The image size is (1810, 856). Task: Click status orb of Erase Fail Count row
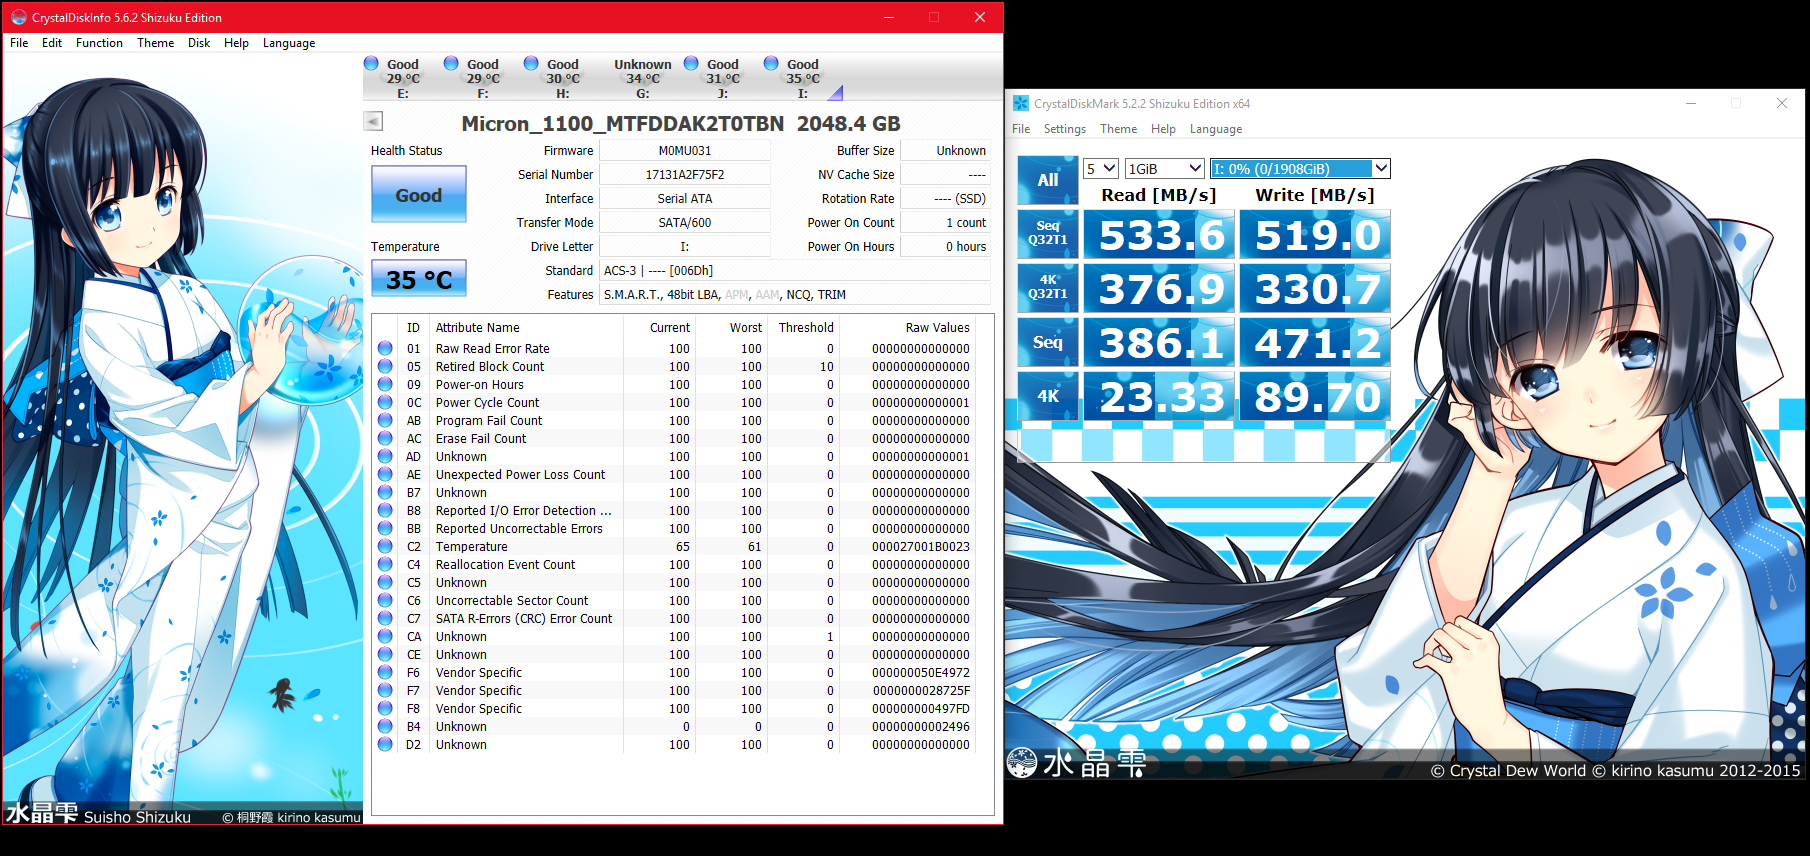pos(385,438)
